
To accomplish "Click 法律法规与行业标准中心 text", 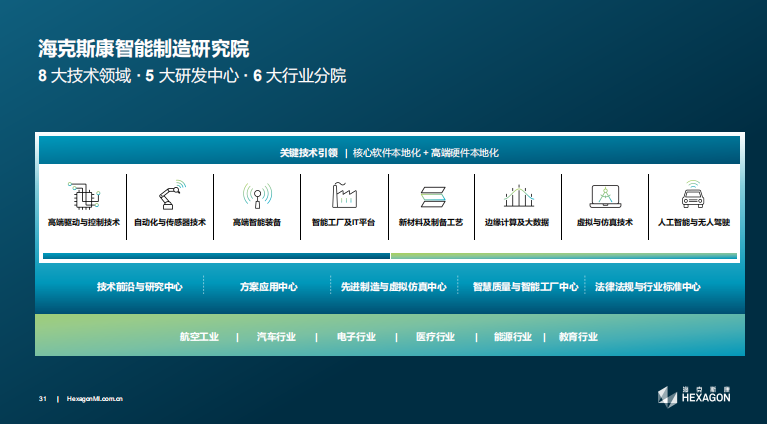I will pos(648,287).
